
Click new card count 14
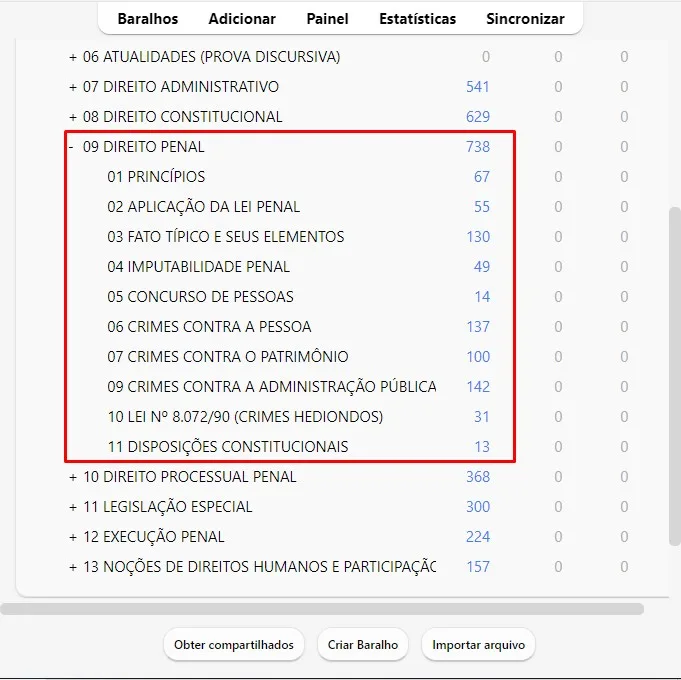pos(482,297)
